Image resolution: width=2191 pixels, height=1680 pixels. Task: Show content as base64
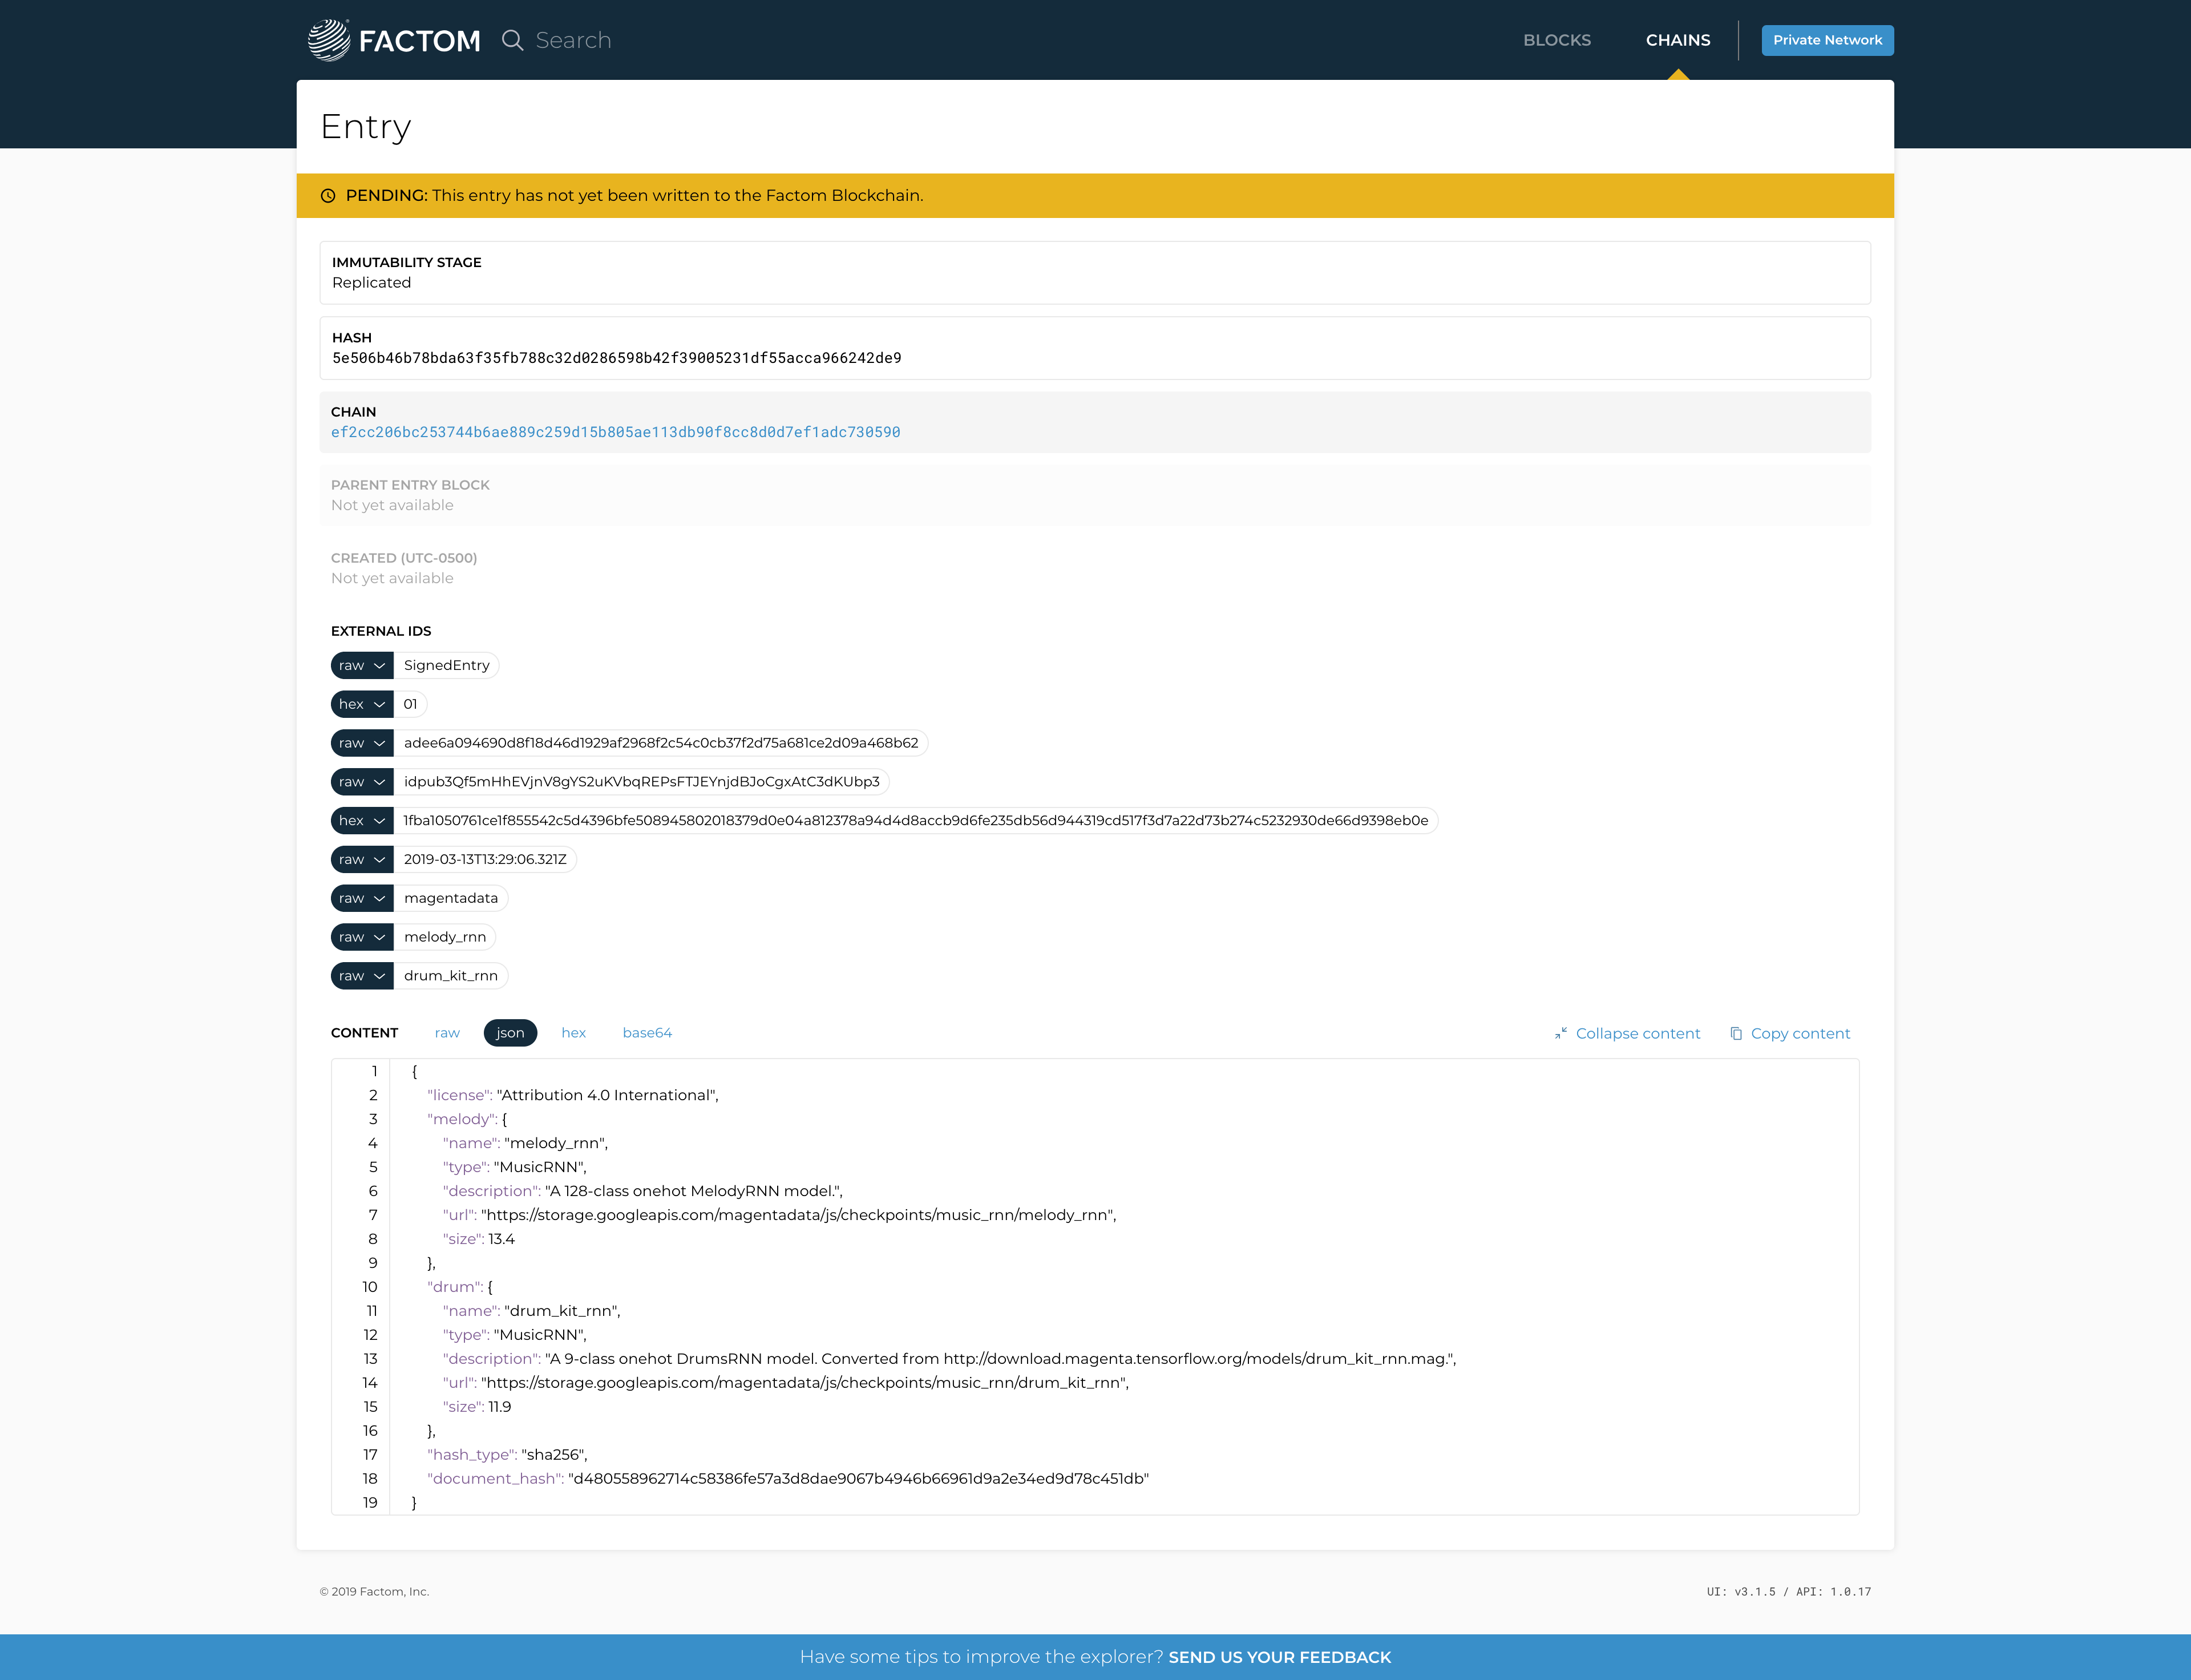647,1033
